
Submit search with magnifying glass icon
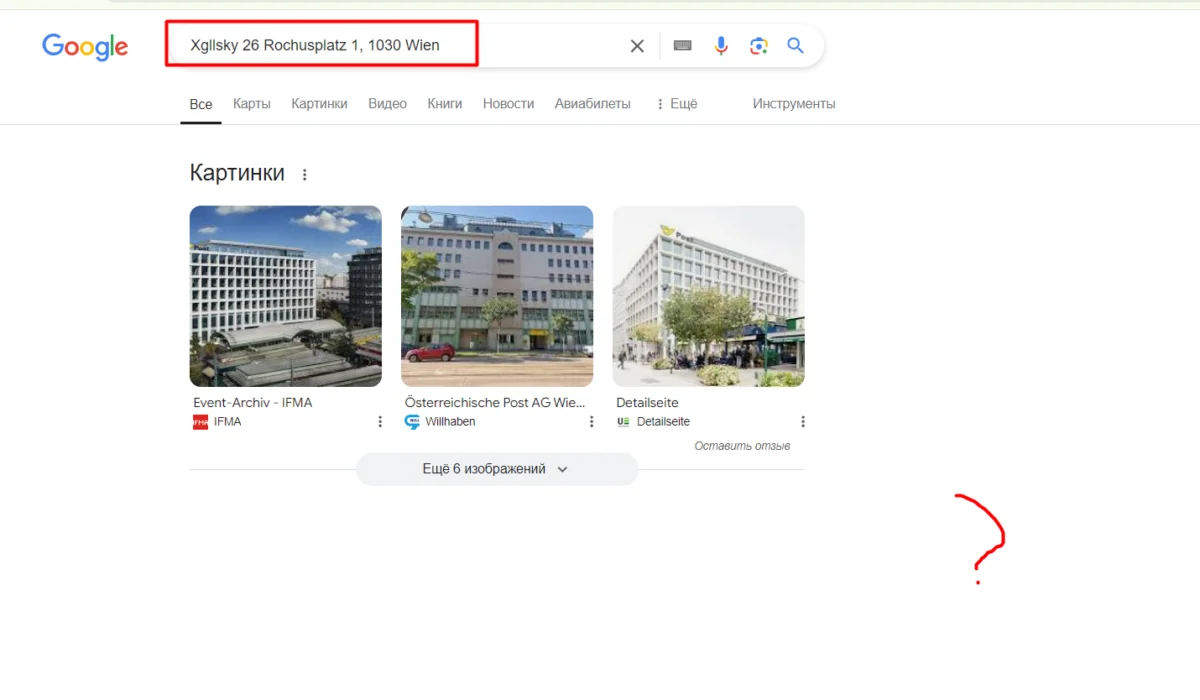(796, 46)
